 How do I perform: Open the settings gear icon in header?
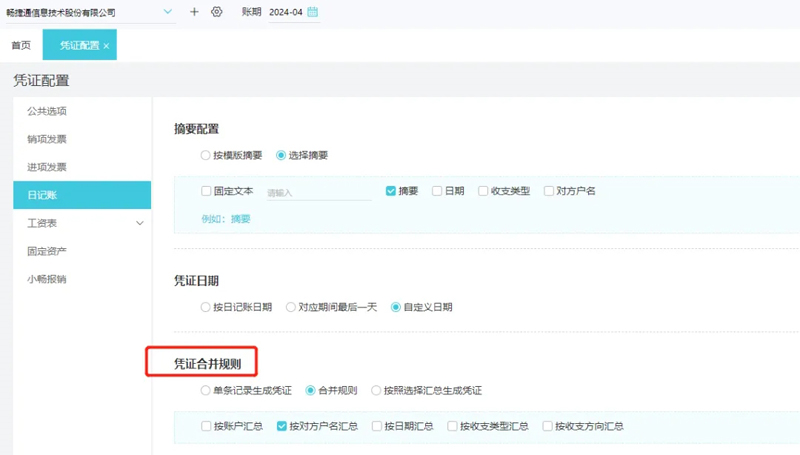coord(217,12)
